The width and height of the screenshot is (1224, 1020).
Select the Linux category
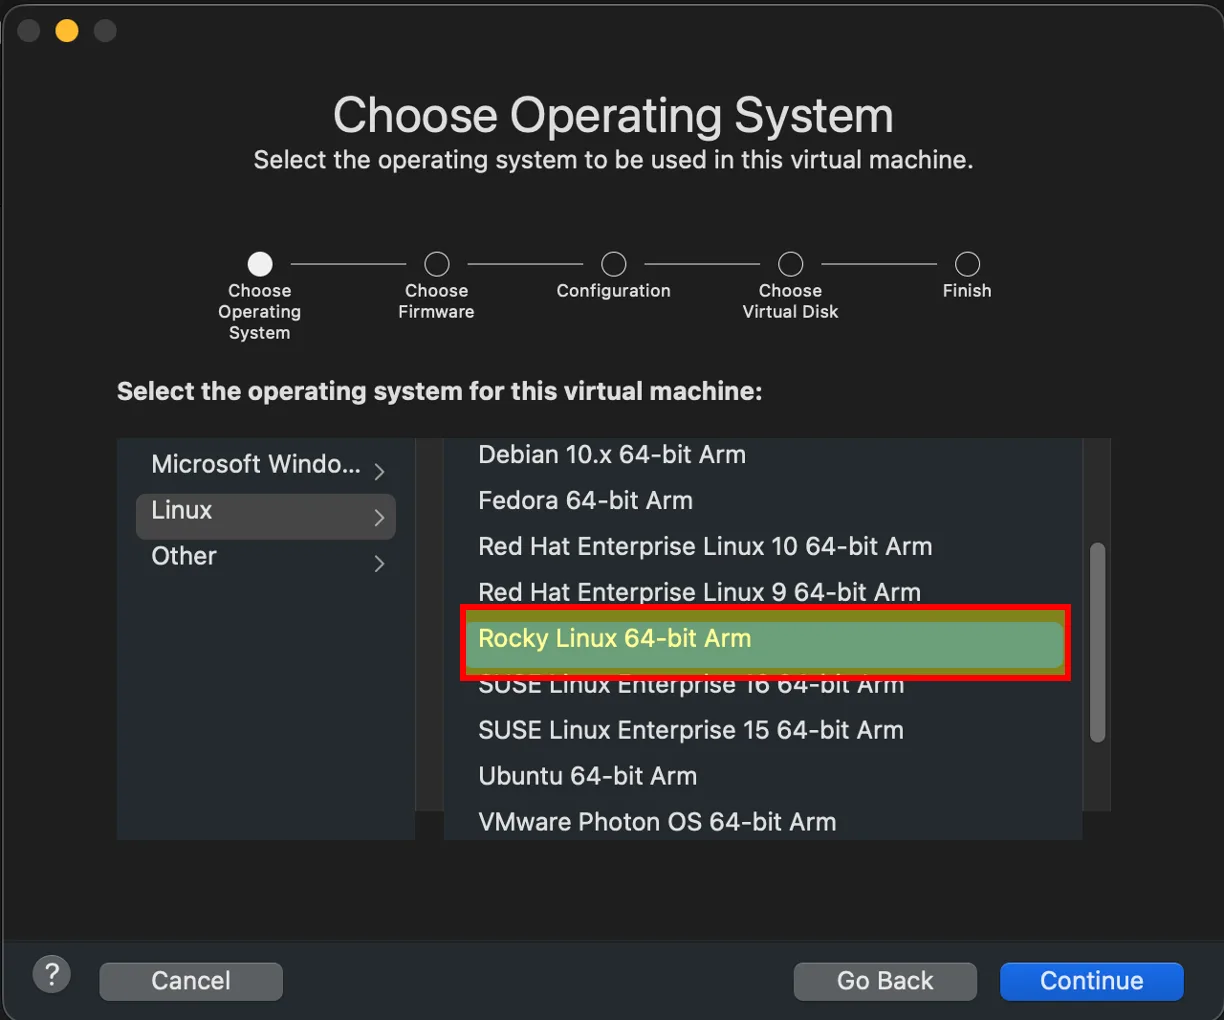point(266,516)
